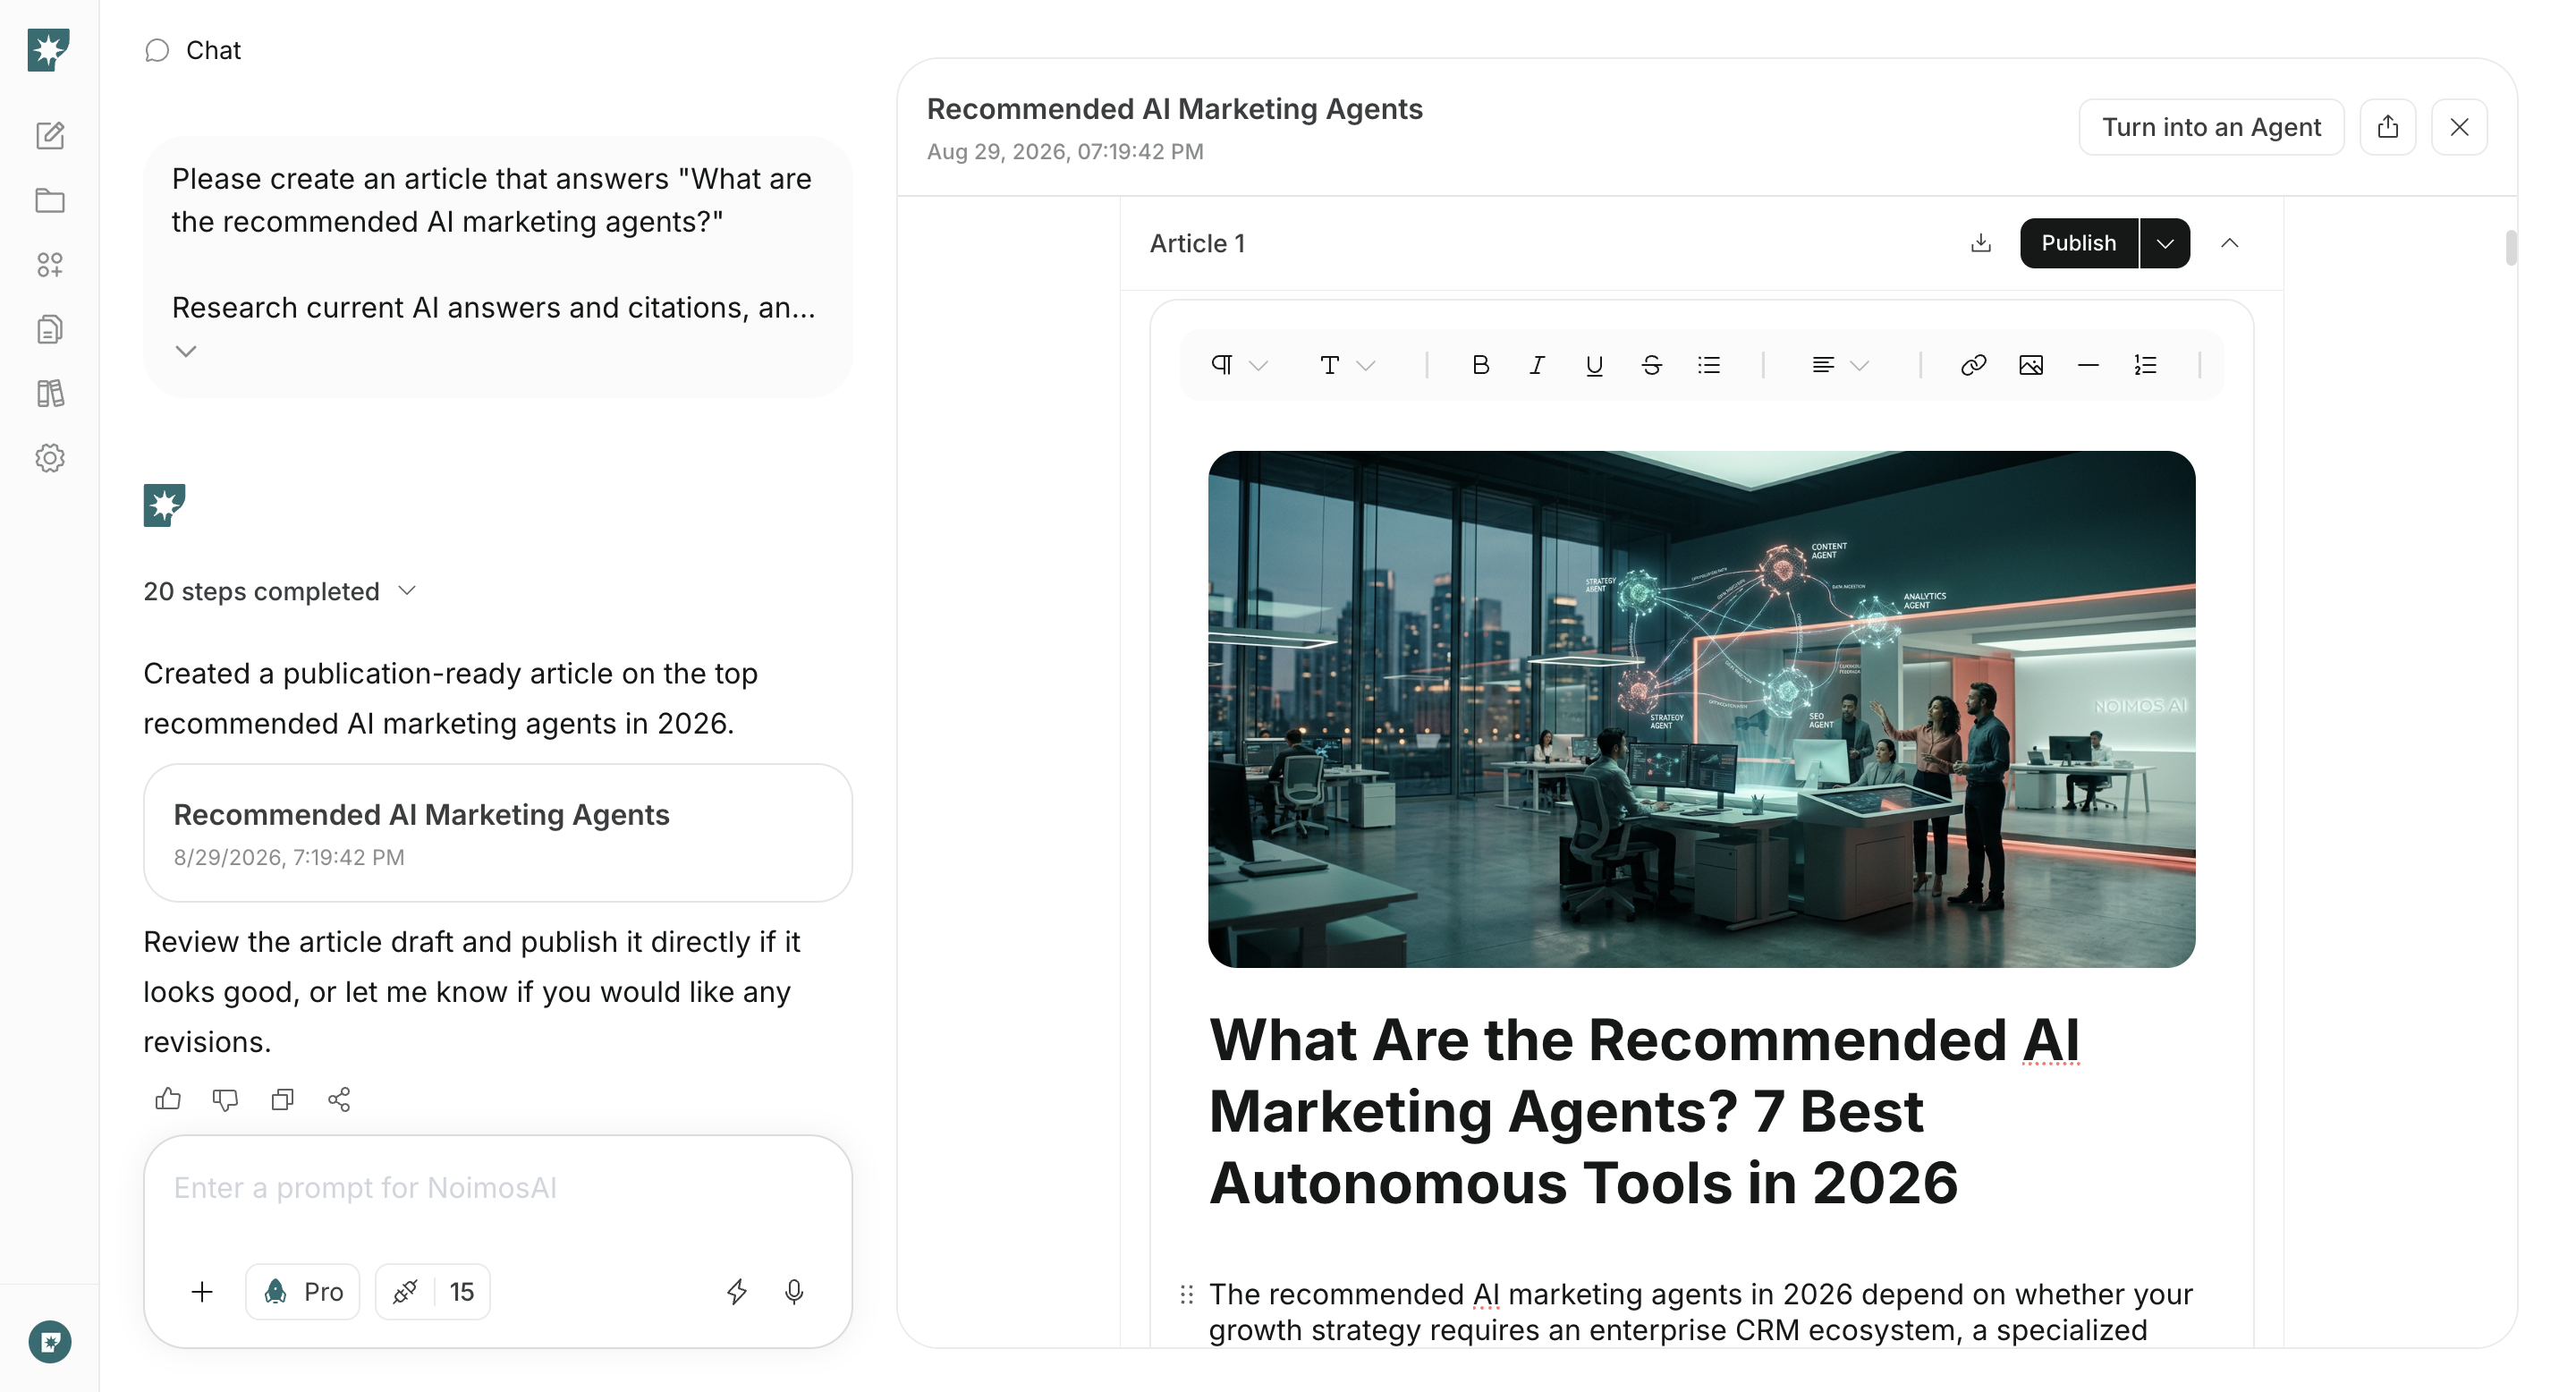This screenshot has width=2576, height=1392.
Task: Download Article 1
Action: tap(1980, 243)
